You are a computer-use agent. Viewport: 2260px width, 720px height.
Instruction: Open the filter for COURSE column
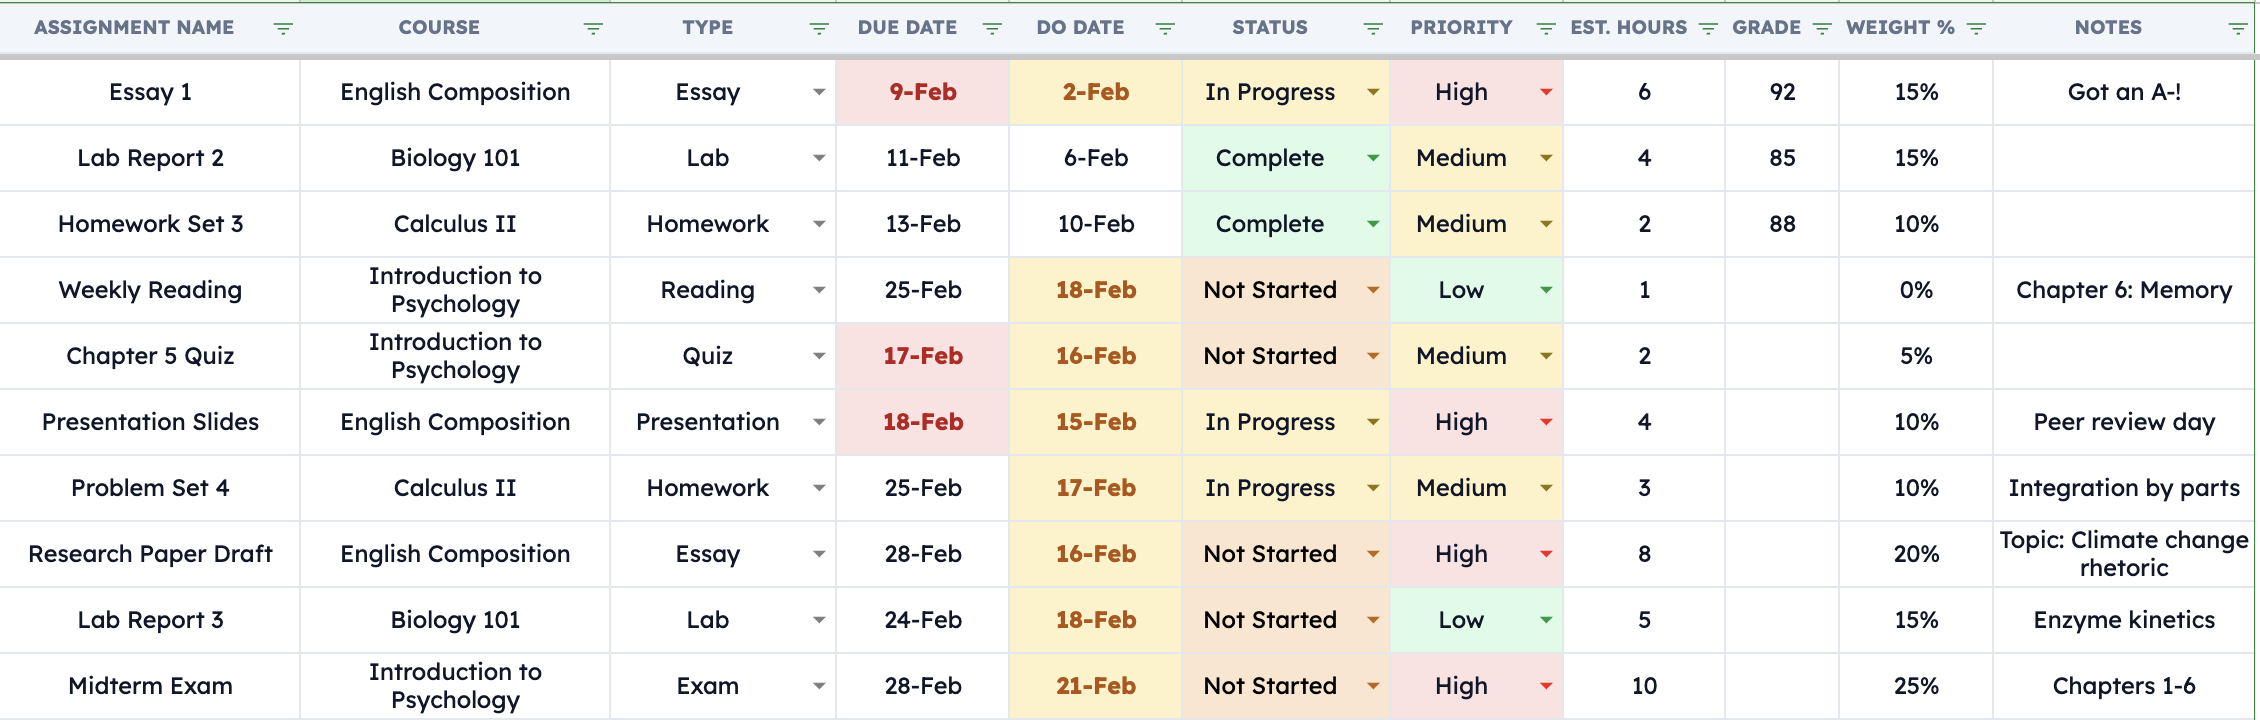coord(592,27)
